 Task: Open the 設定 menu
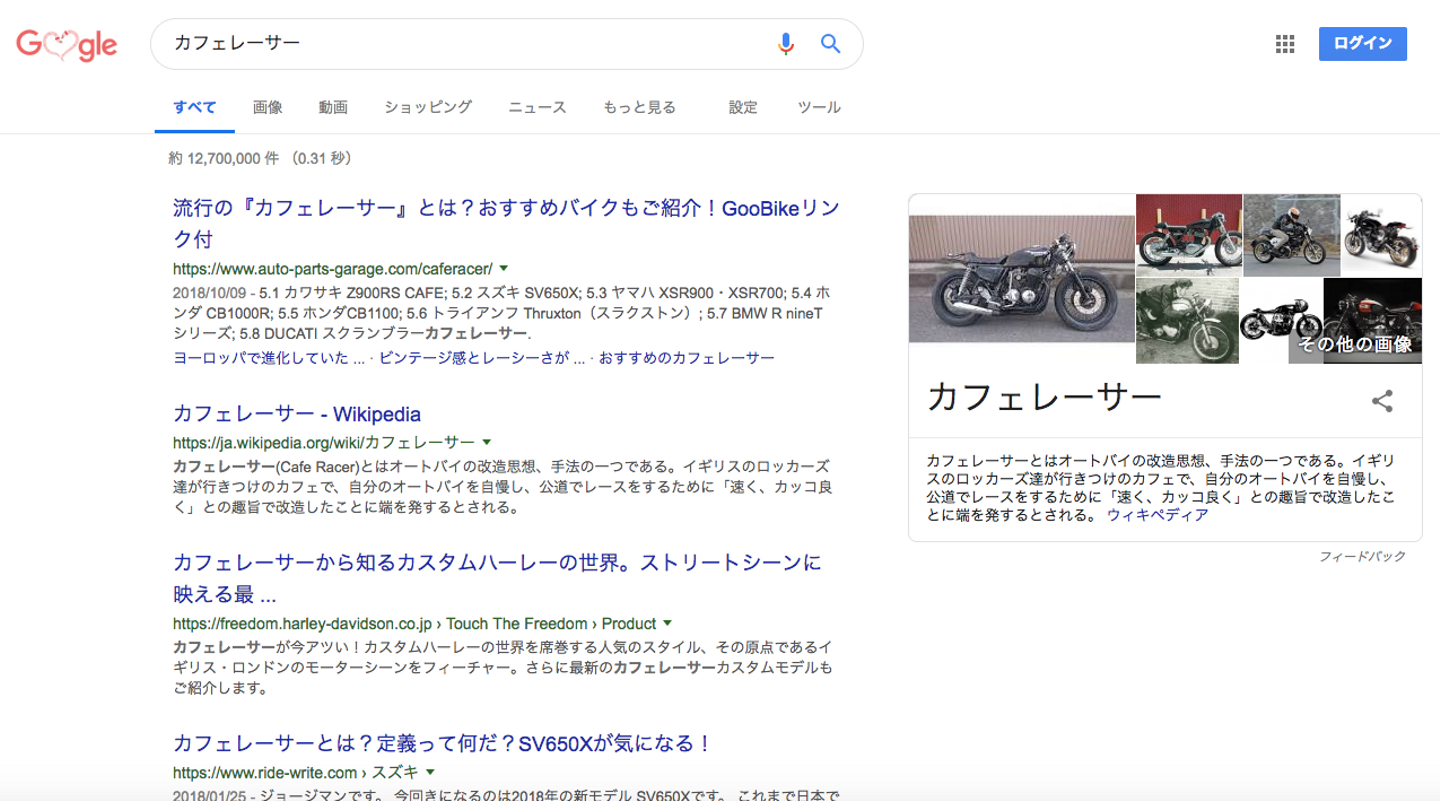[743, 107]
